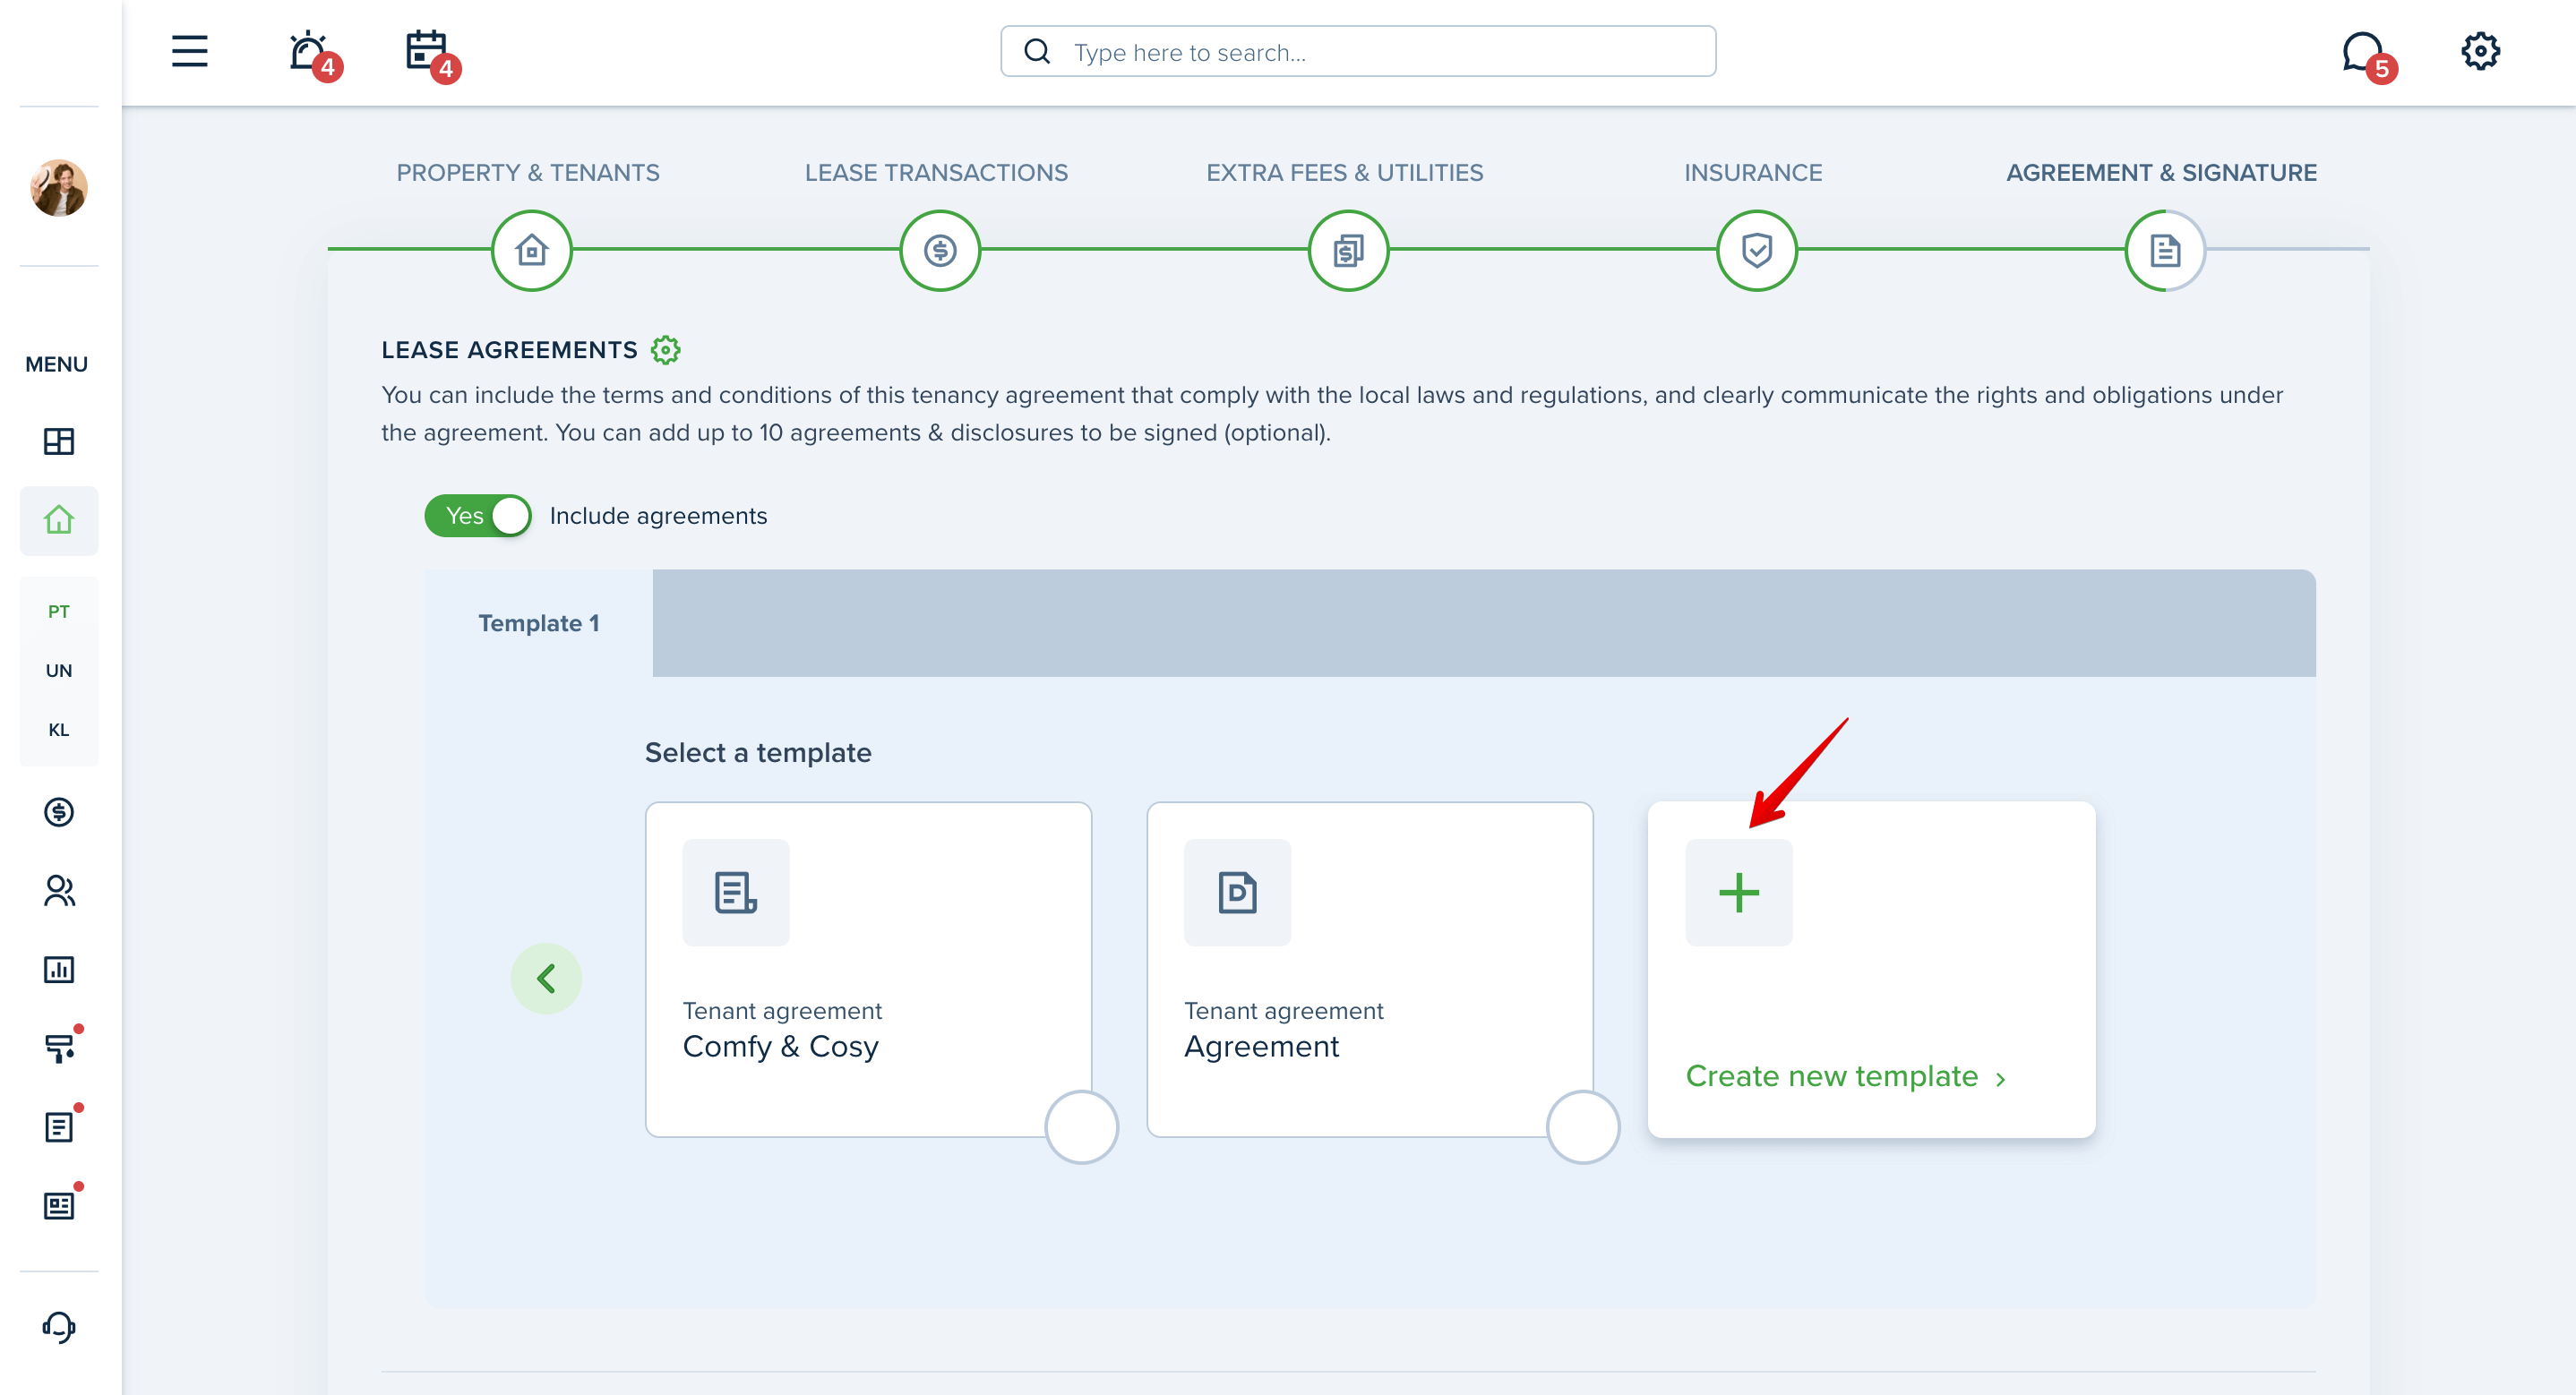Viewport: 2576px width, 1395px height.
Task: Open Lease Agreements green gear settings
Action: 665,350
